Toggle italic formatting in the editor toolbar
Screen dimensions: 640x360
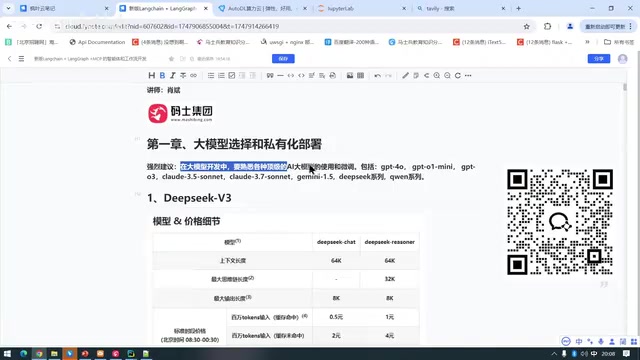tap(173, 76)
